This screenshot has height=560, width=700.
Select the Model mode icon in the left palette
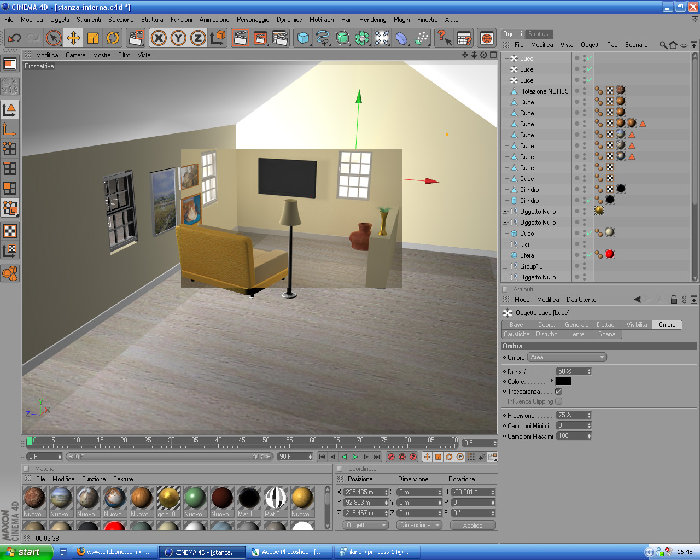[10, 109]
